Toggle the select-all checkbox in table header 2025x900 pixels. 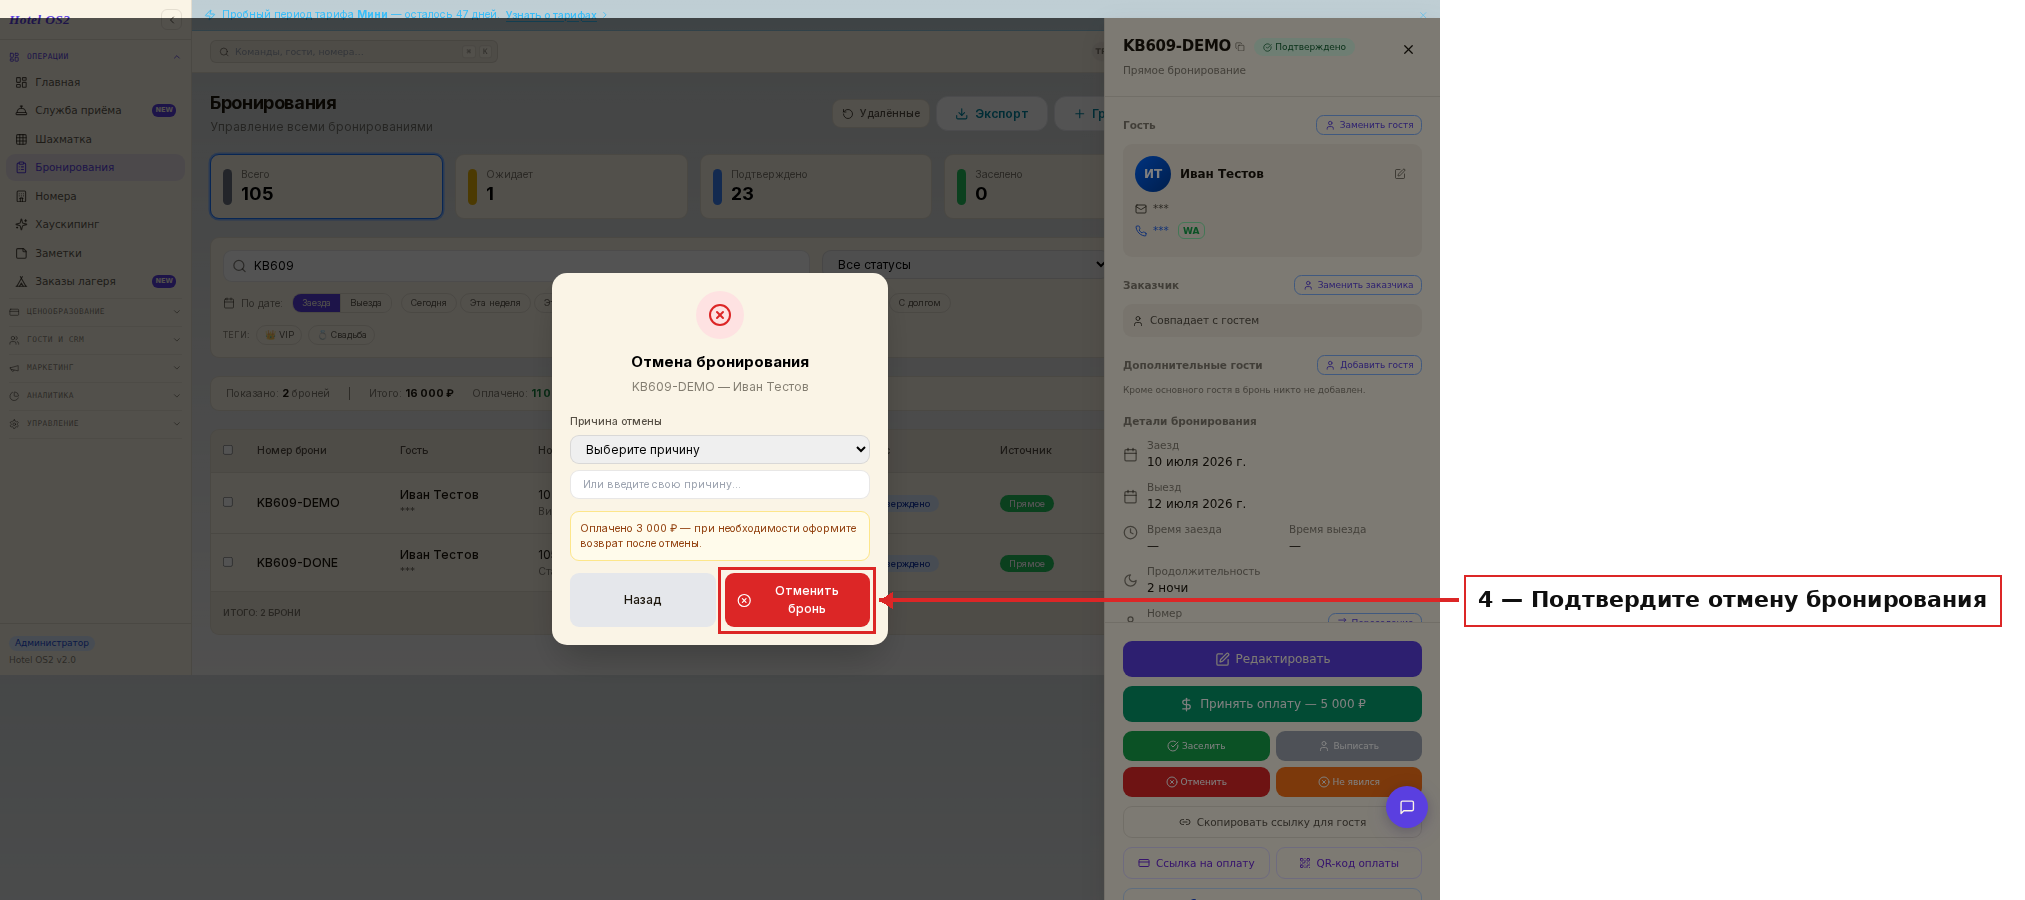click(228, 450)
